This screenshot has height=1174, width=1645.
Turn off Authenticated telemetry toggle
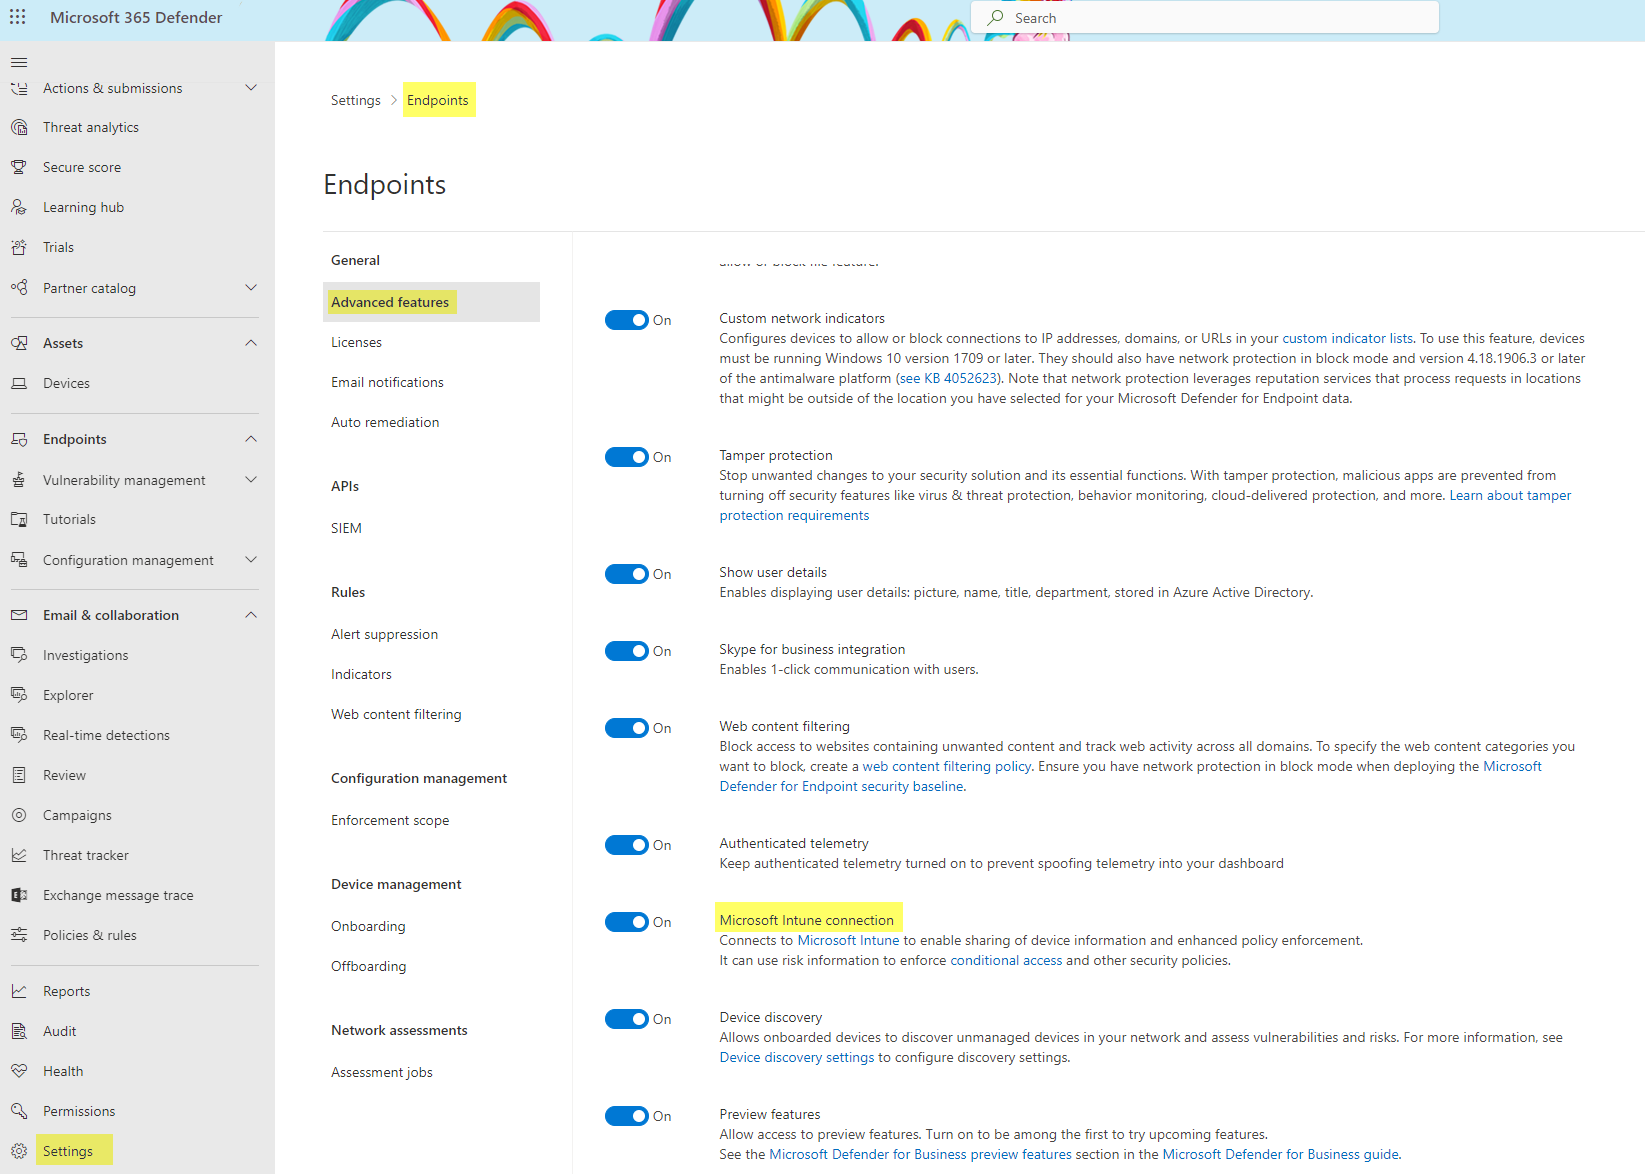[x=627, y=845]
